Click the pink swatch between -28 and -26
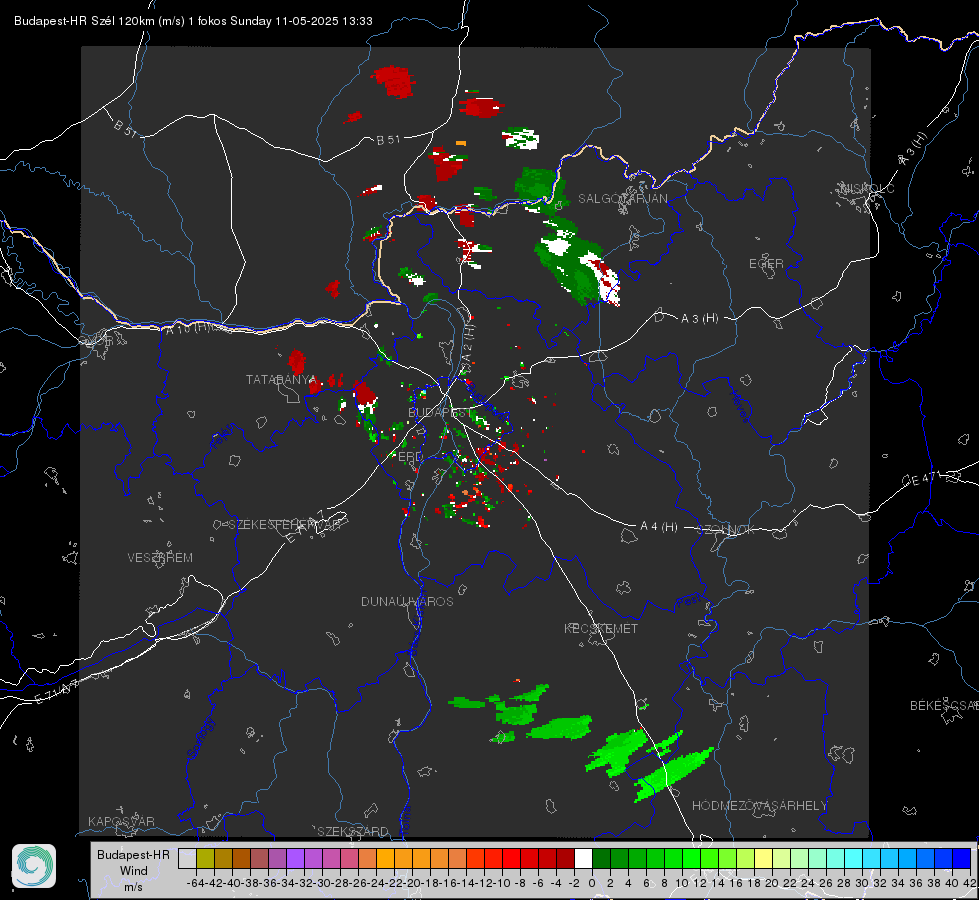This screenshot has height=900, width=979. [x=349, y=858]
